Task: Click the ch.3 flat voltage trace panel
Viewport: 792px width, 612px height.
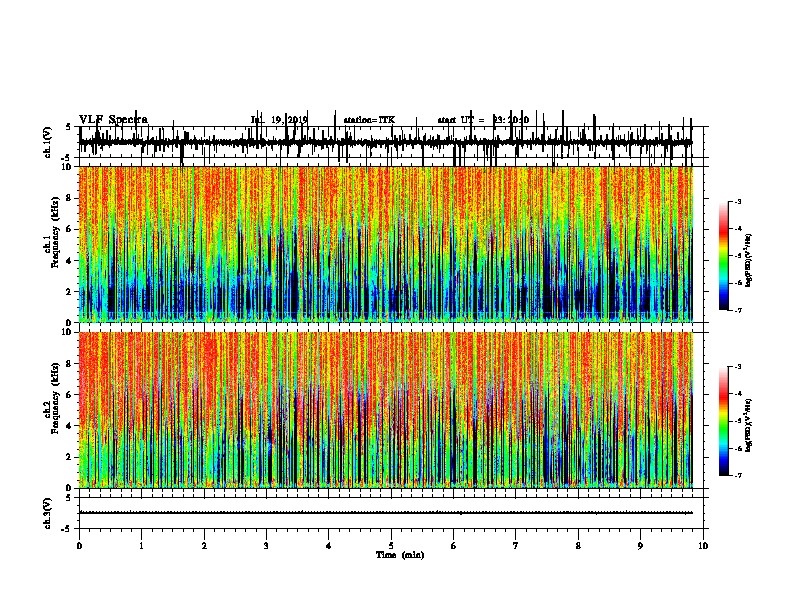Action: [391, 513]
